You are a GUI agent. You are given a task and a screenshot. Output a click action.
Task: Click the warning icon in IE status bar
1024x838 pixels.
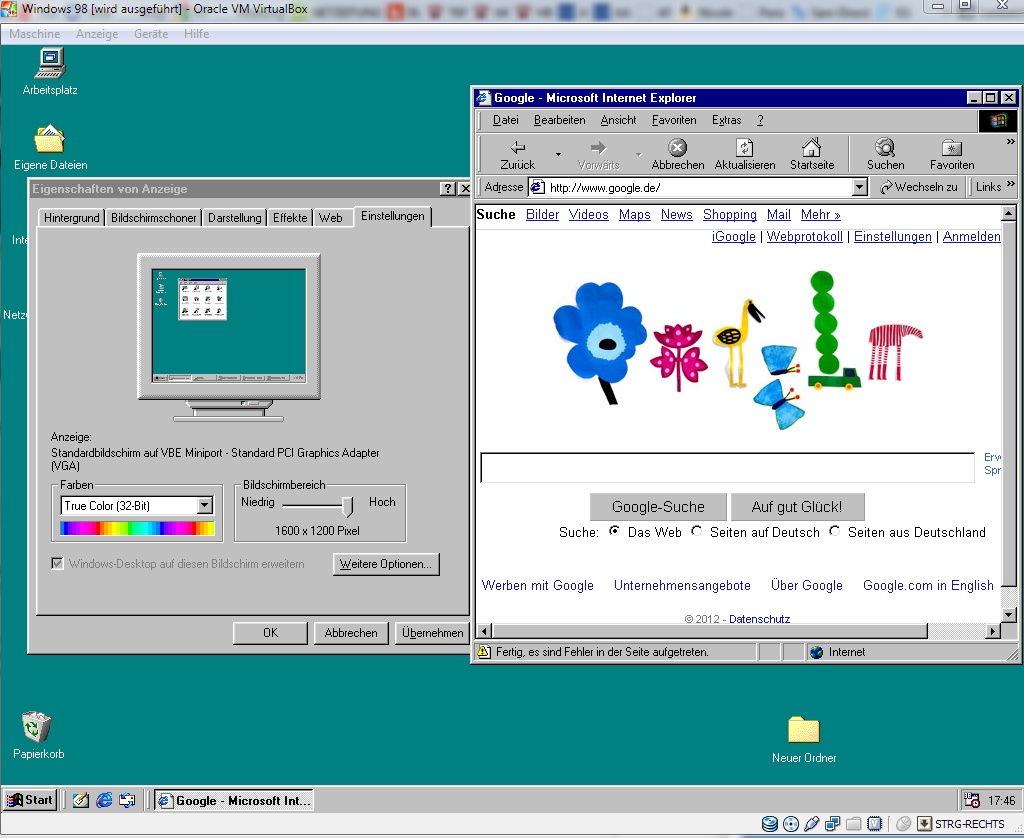(484, 651)
